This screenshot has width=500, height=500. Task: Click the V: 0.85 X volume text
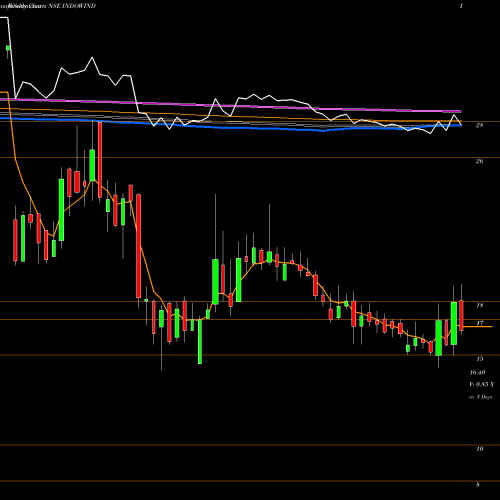coord(482,385)
